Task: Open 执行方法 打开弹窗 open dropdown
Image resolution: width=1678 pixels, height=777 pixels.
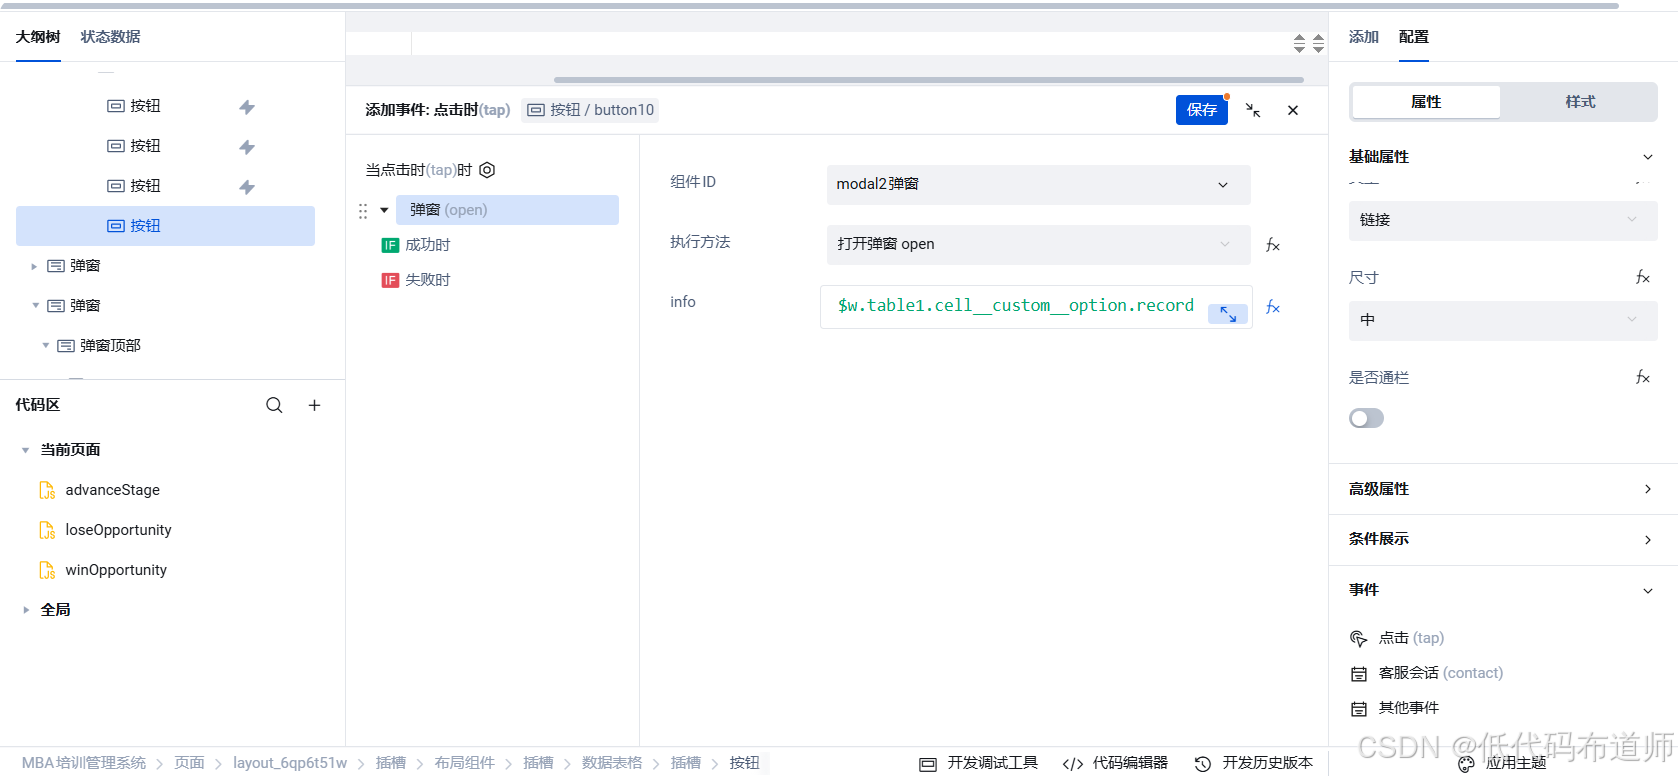Action: point(1038,244)
